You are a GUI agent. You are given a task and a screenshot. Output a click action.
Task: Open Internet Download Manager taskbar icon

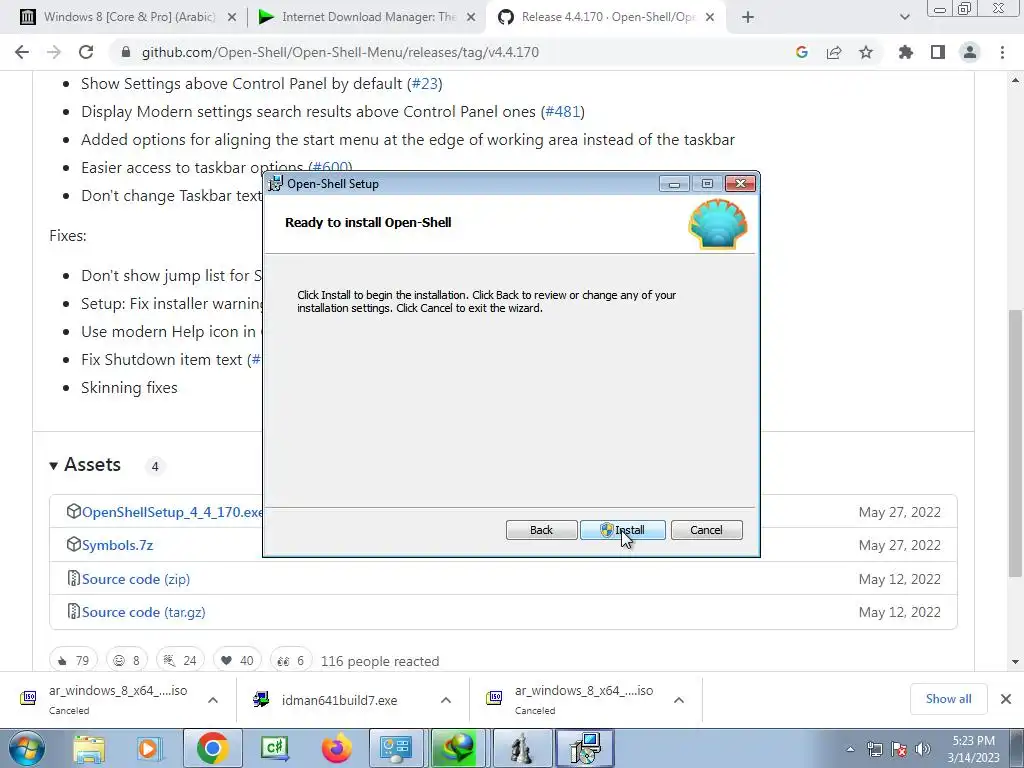[x=458, y=749]
